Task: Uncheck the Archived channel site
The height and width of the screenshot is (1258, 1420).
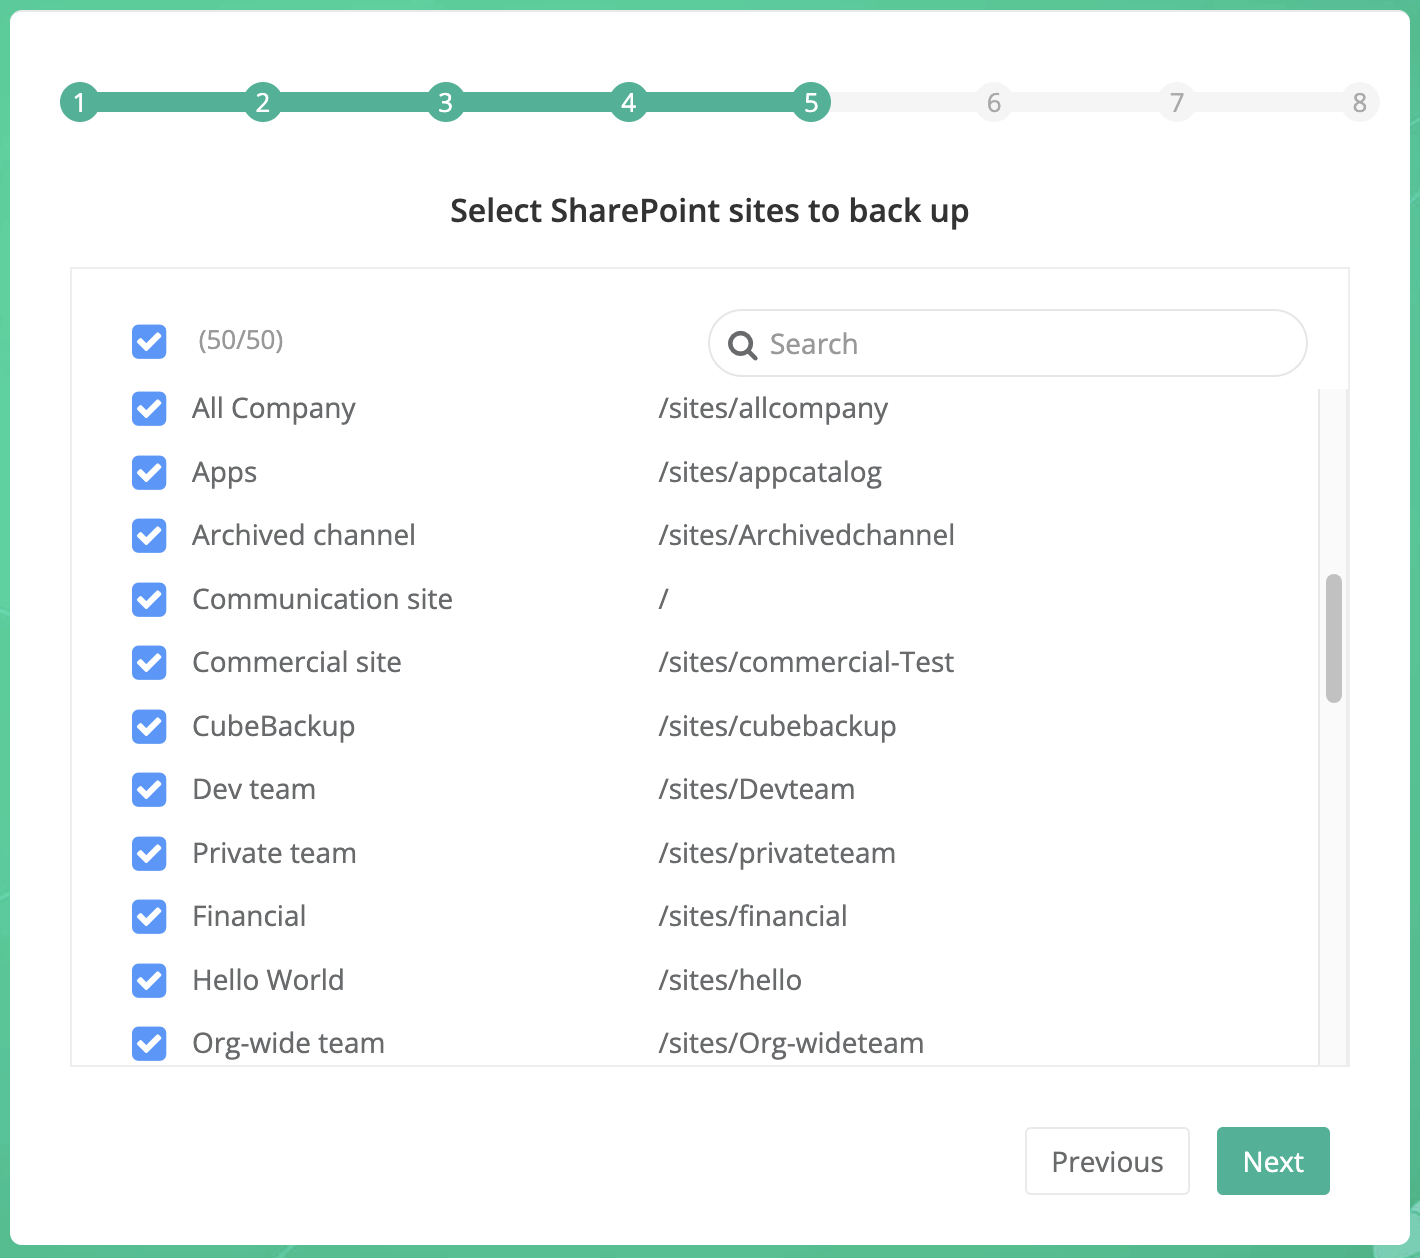Action: coord(148,535)
